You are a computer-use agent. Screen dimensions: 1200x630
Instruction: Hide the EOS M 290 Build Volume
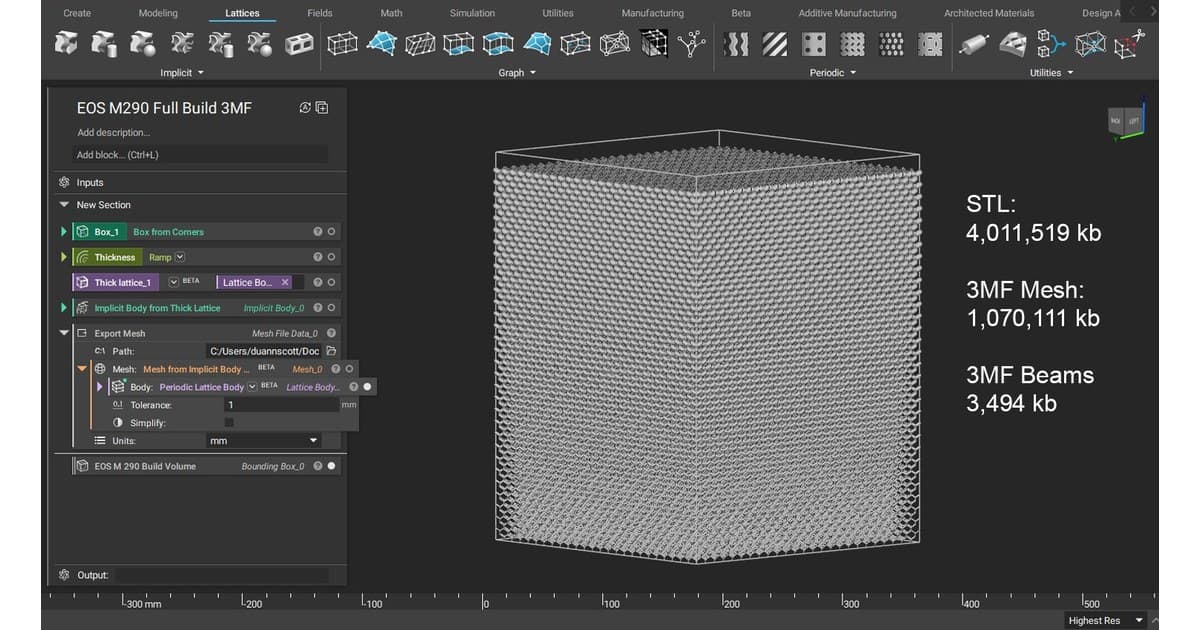tap(331, 466)
